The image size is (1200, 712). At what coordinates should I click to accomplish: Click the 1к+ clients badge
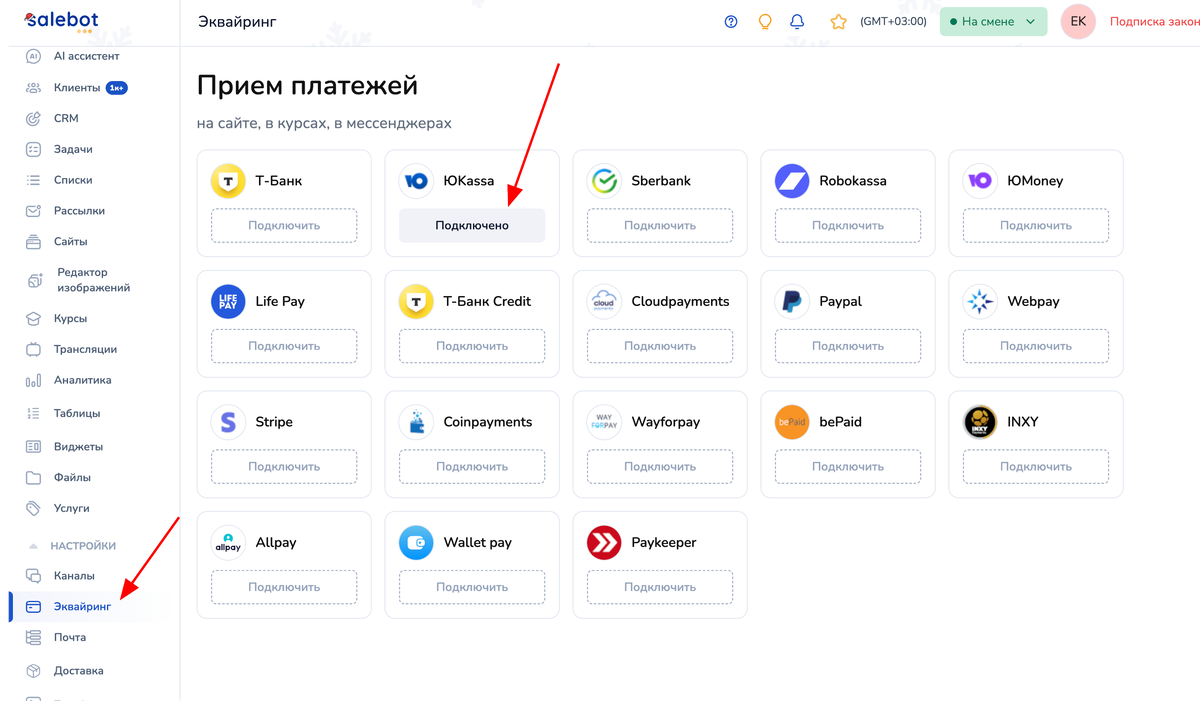point(117,88)
